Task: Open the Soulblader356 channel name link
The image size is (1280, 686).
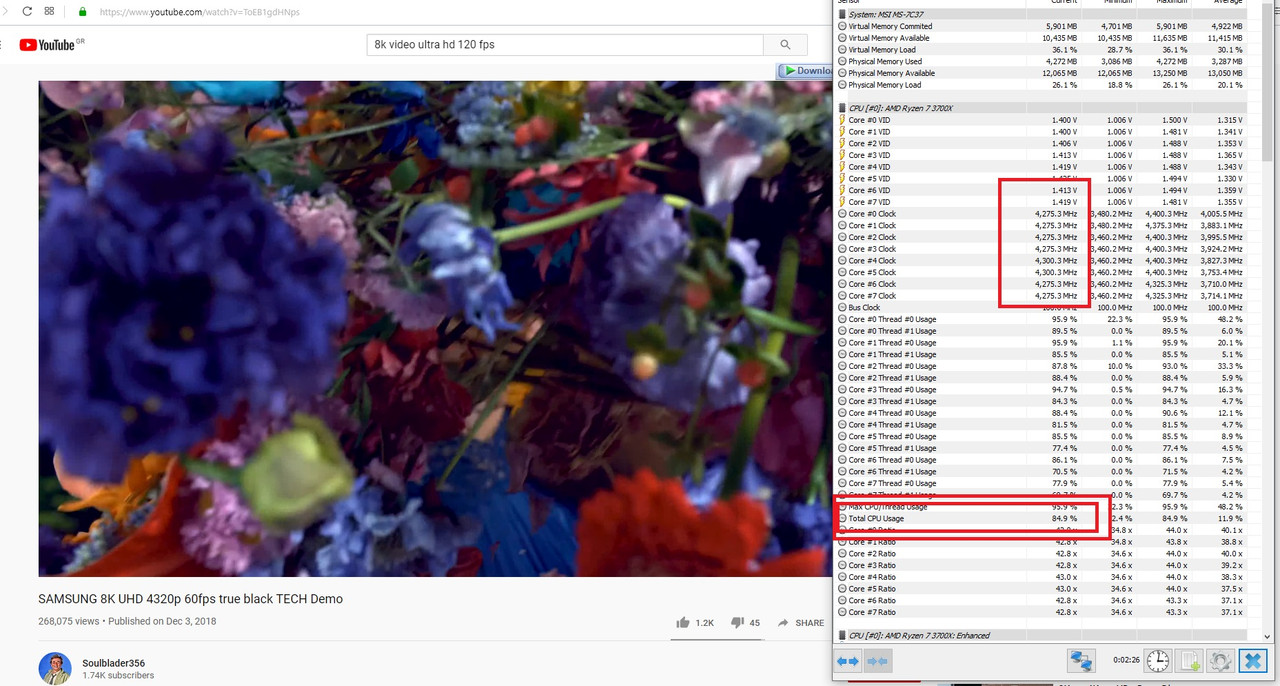Action: click(114, 662)
